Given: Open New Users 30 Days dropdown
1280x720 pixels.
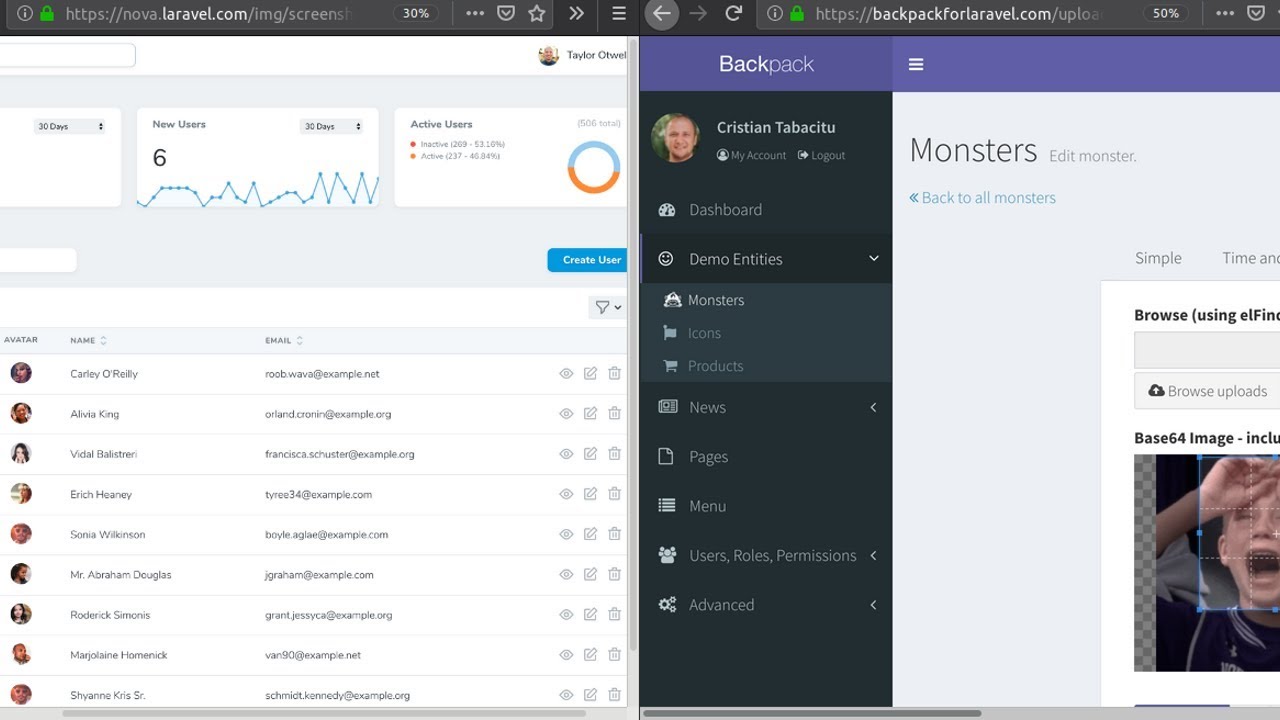Looking at the screenshot, I should click(331, 126).
